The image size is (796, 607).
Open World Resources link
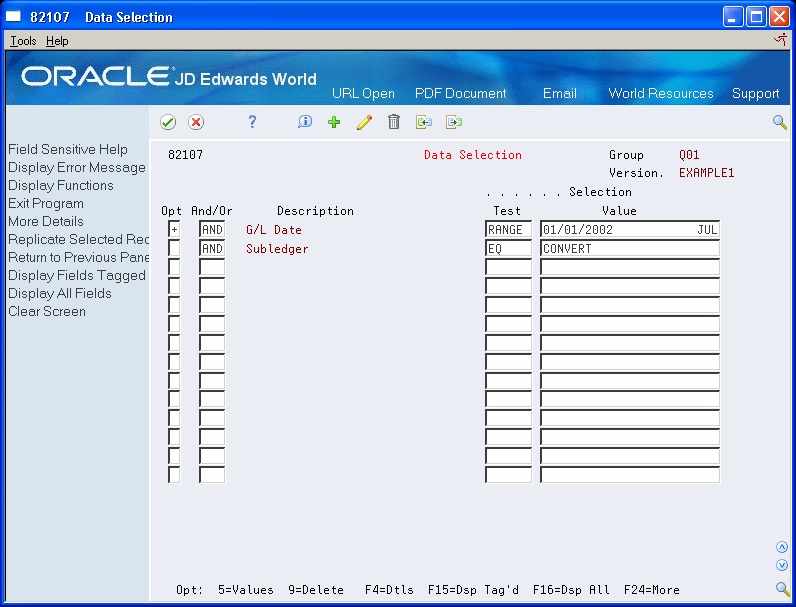660,93
